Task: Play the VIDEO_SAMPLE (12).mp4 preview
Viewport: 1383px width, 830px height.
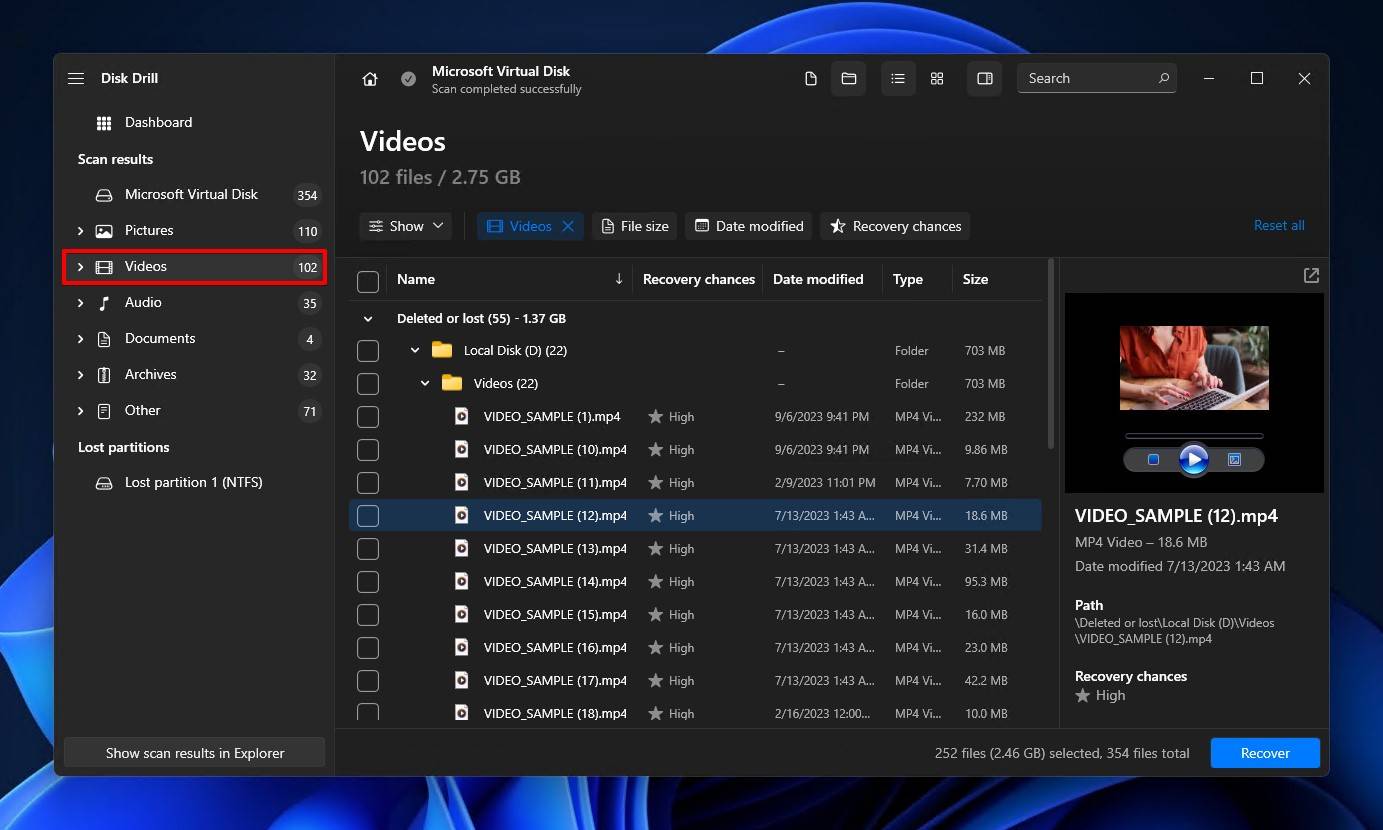Action: [x=1194, y=460]
